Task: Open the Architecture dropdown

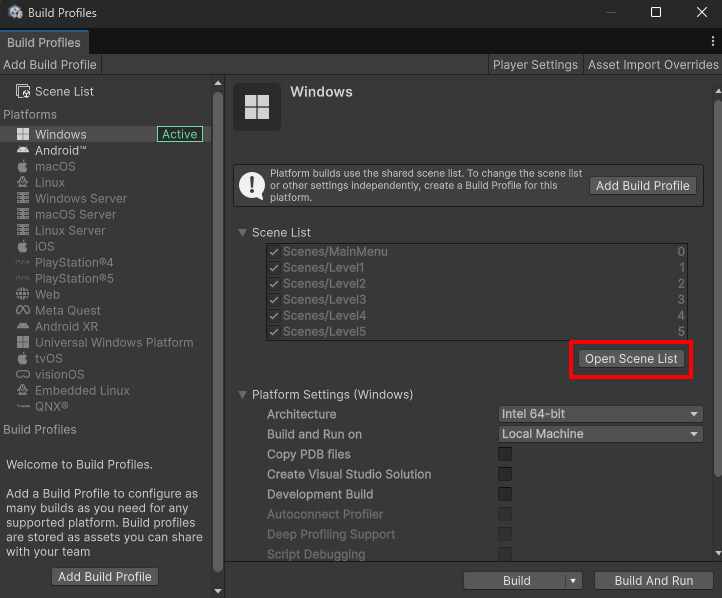Action: tap(600, 414)
